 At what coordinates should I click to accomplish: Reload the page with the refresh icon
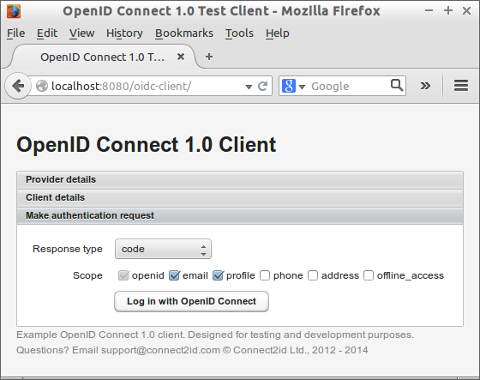(263, 86)
